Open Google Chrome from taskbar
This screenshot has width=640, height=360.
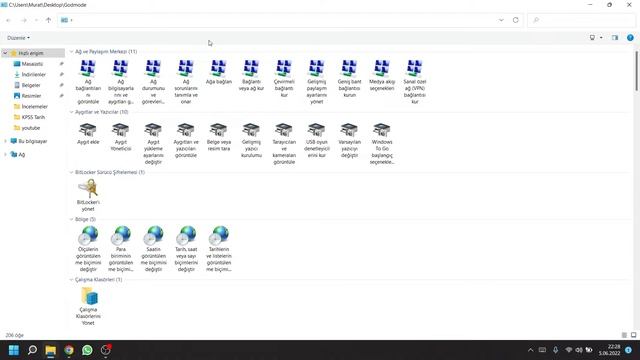click(x=69, y=350)
